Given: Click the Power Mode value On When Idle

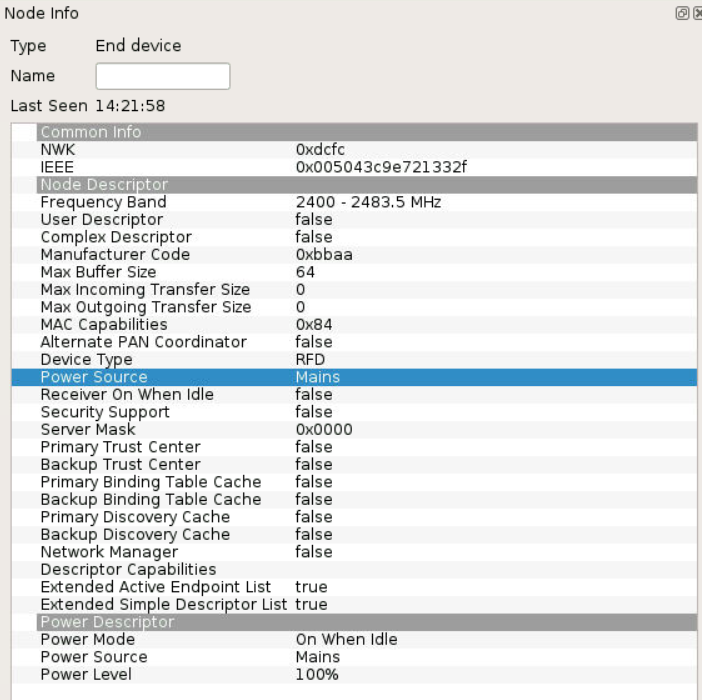Looking at the screenshot, I should tap(346, 639).
